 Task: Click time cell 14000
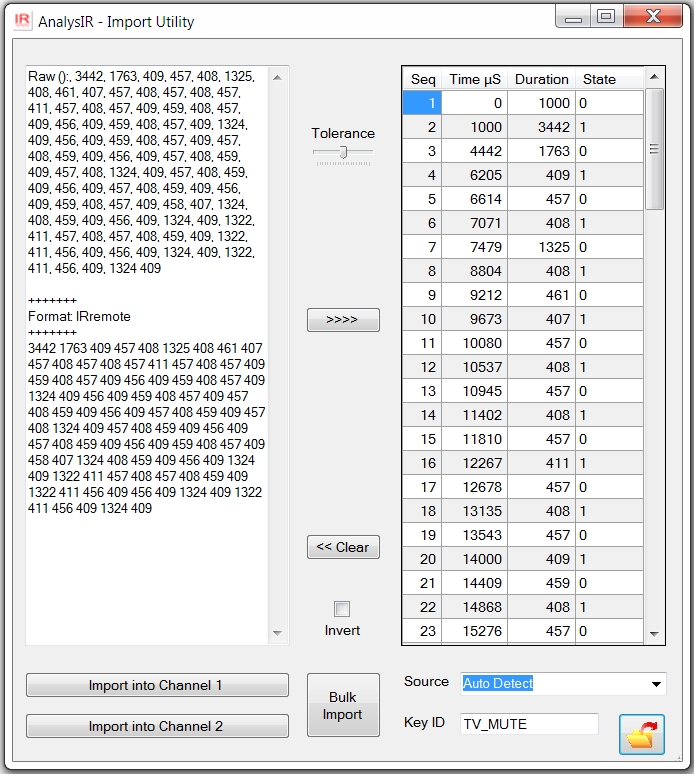(x=474, y=559)
